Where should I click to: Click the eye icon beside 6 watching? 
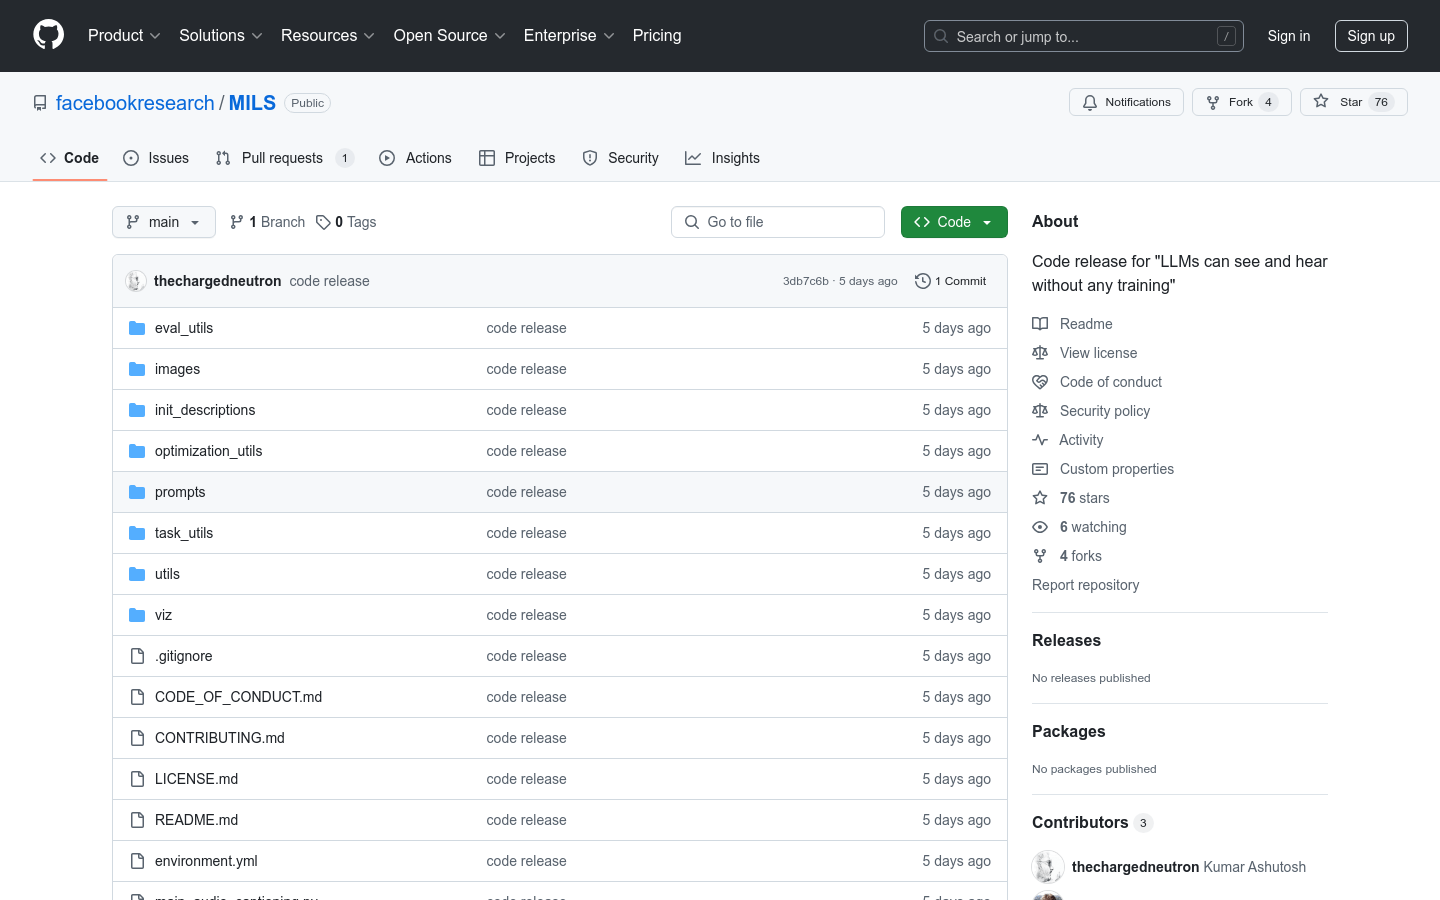tap(1040, 527)
